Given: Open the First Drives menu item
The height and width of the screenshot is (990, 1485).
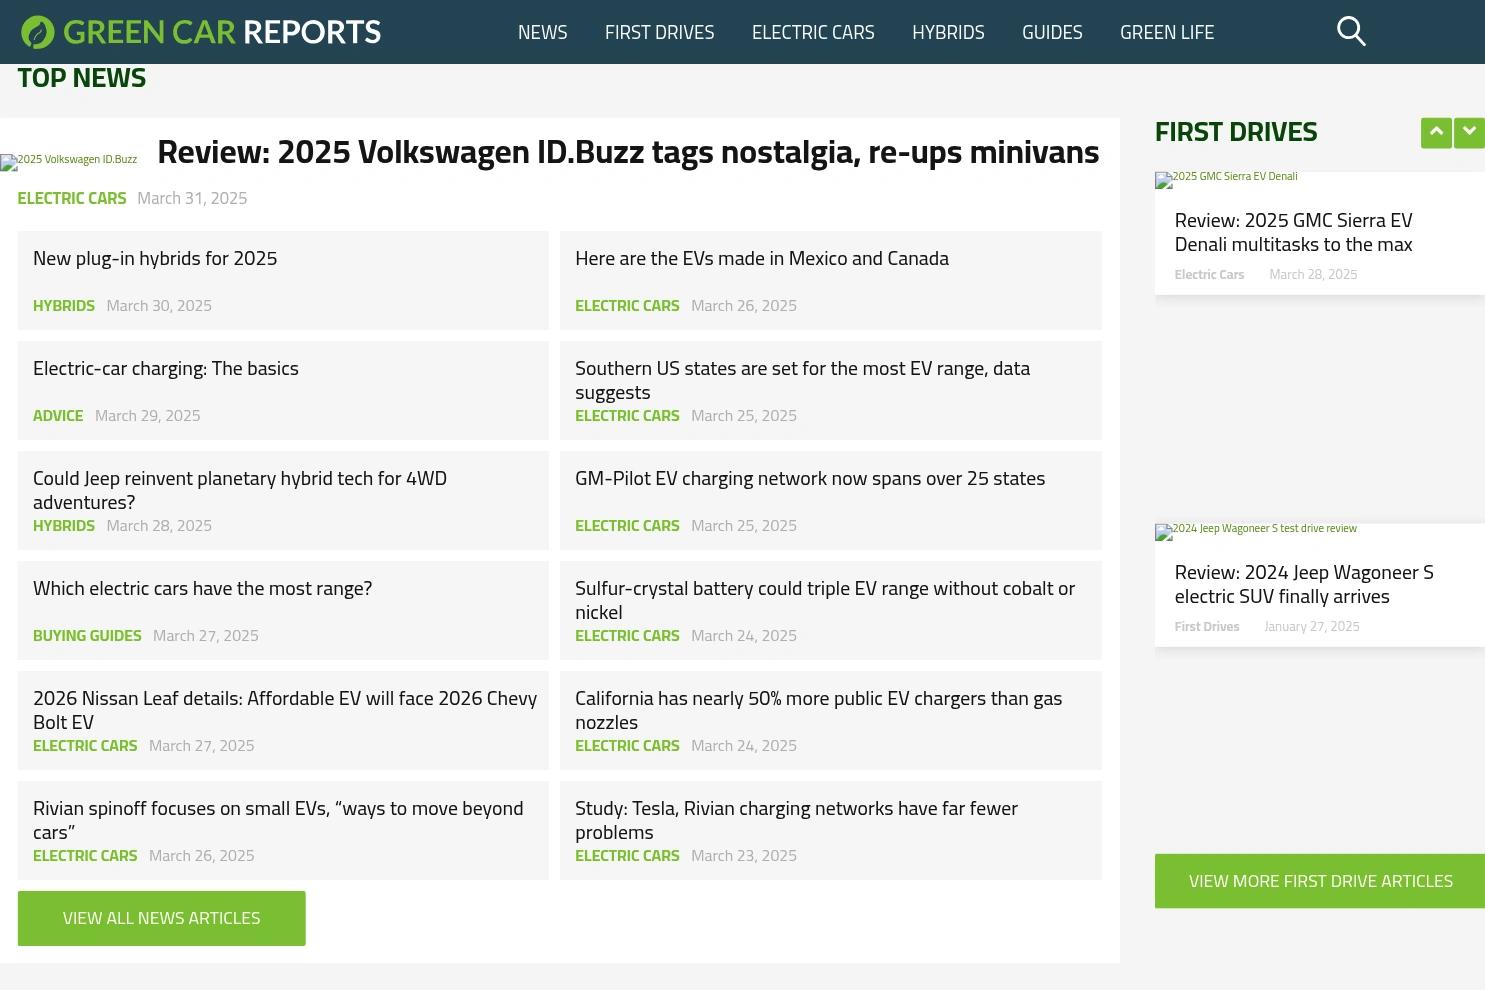Looking at the screenshot, I should [x=660, y=32].
